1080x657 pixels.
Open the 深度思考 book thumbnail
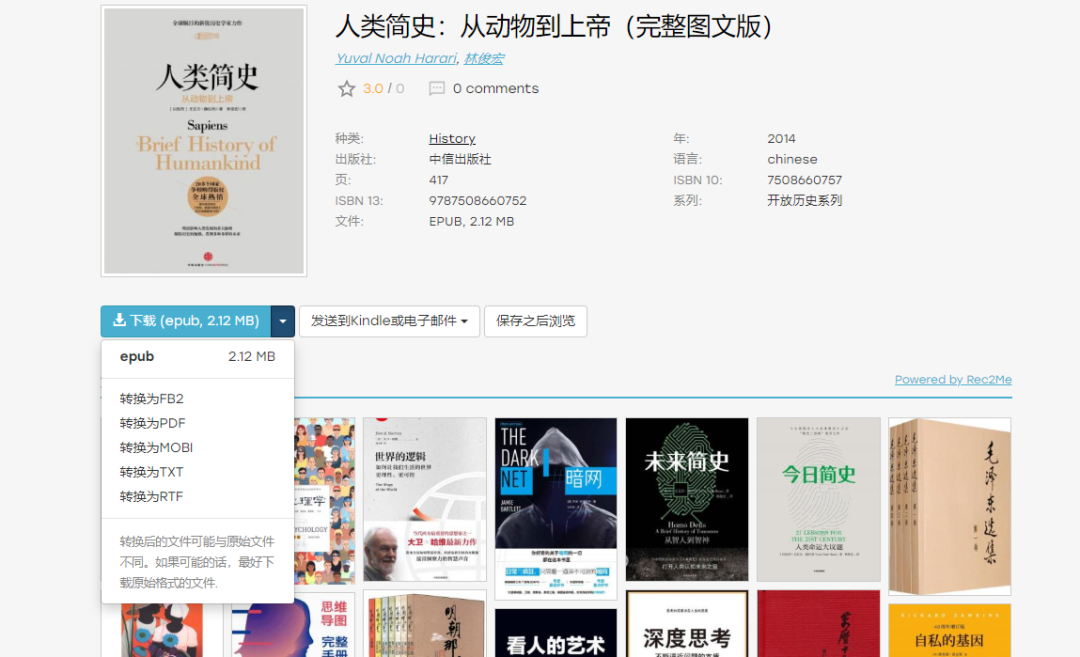click(687, 623)
